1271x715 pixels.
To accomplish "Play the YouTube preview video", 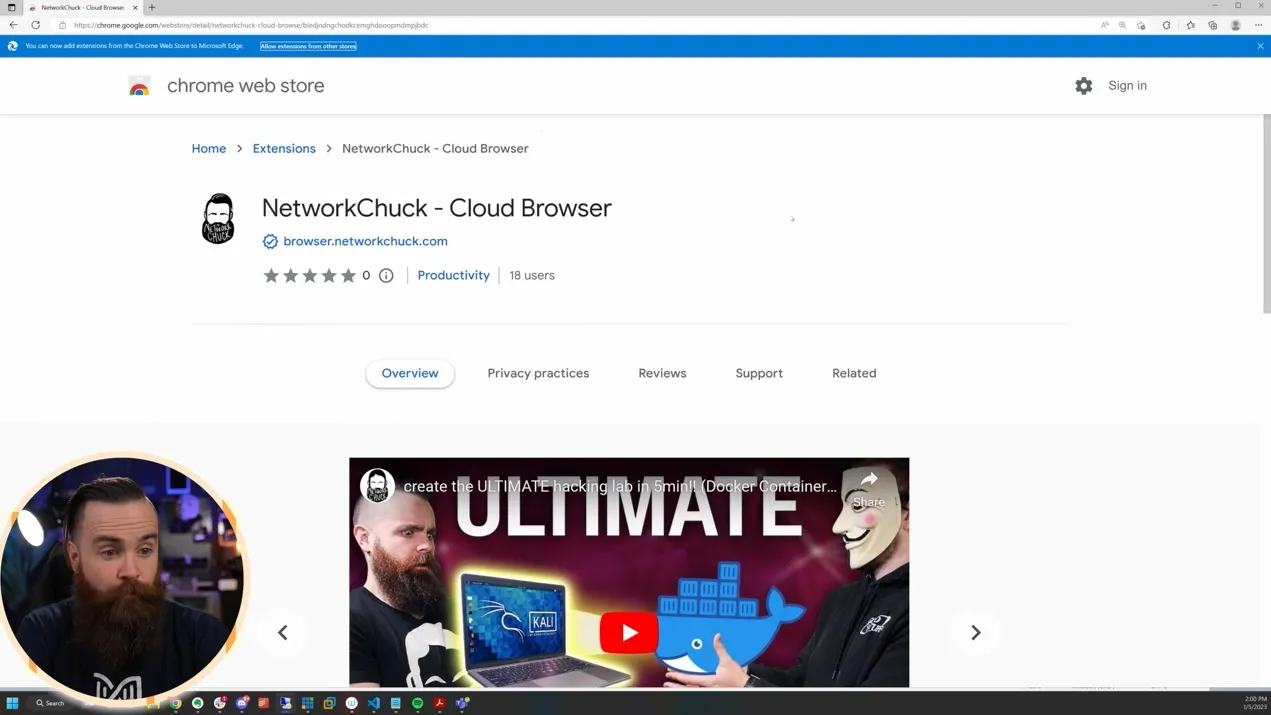I will (629, 632).
